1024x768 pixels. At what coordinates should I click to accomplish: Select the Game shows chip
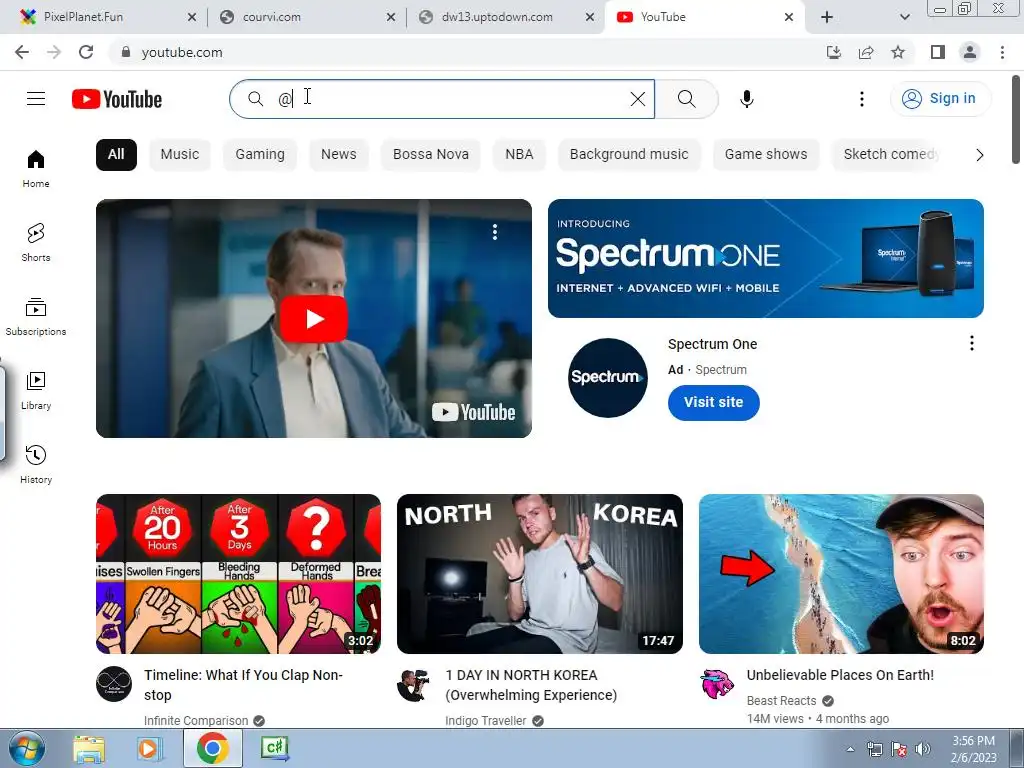766,155
